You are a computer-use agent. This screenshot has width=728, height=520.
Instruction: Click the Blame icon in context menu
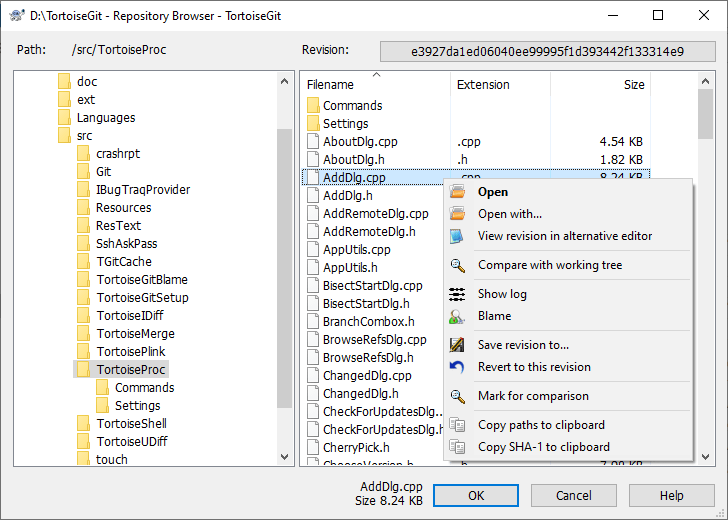(457, 316)
